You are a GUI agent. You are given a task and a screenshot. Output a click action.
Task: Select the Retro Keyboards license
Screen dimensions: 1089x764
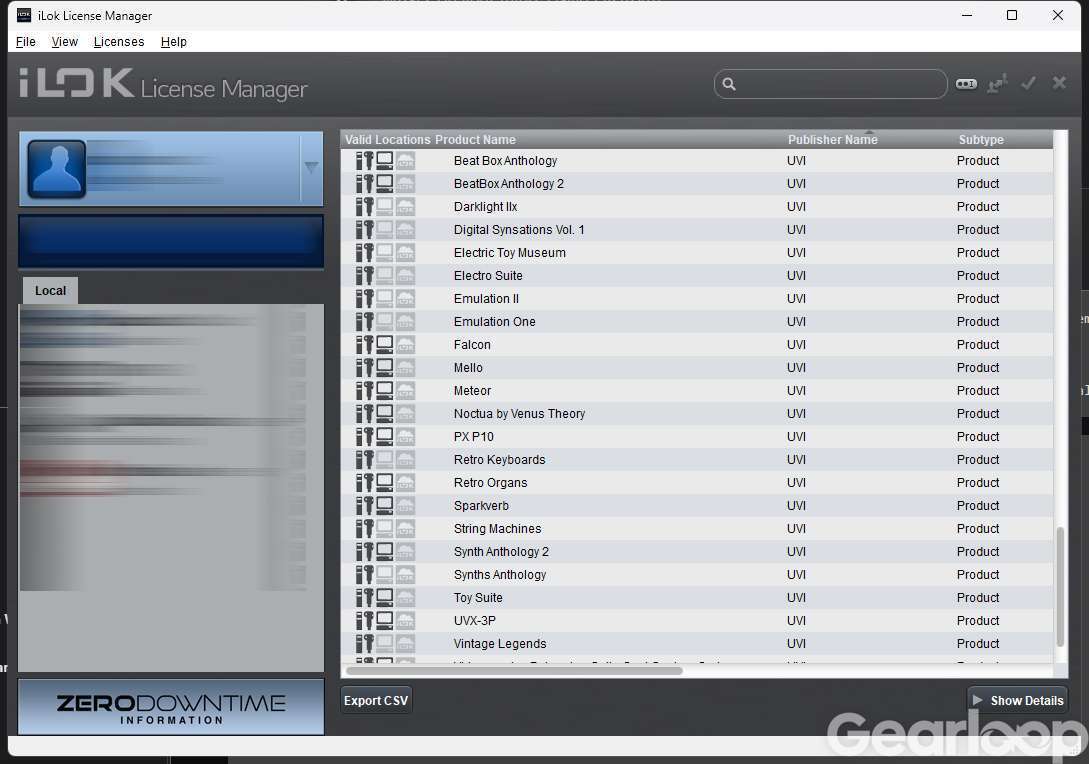(697, 459)
